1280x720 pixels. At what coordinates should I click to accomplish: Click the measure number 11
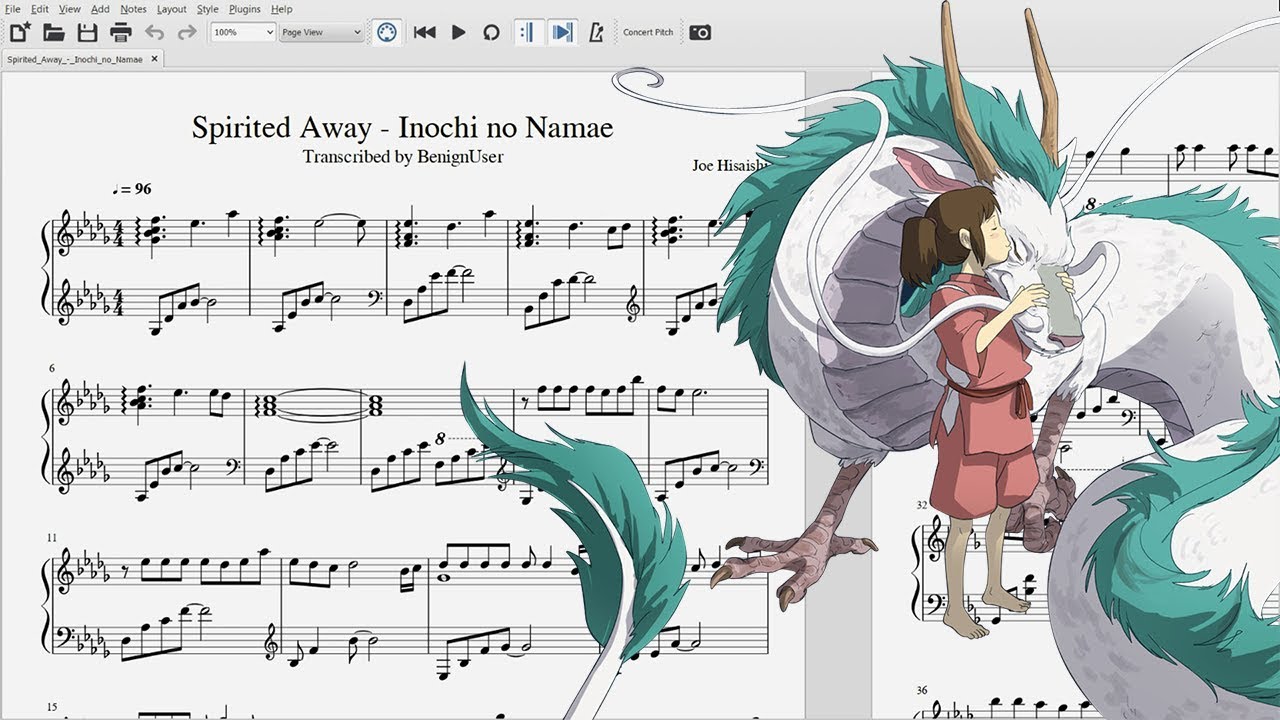(53, 538)
